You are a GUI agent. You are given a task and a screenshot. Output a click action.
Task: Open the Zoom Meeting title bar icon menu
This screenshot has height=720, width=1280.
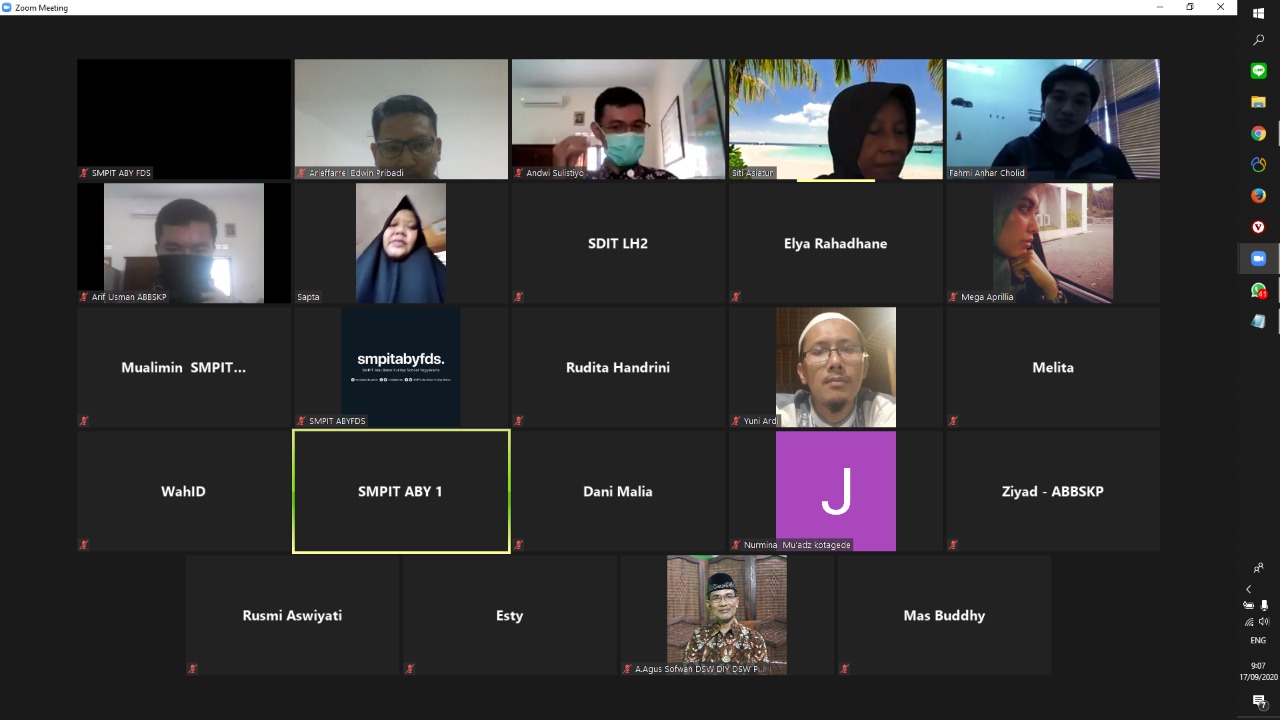point(7,7)
